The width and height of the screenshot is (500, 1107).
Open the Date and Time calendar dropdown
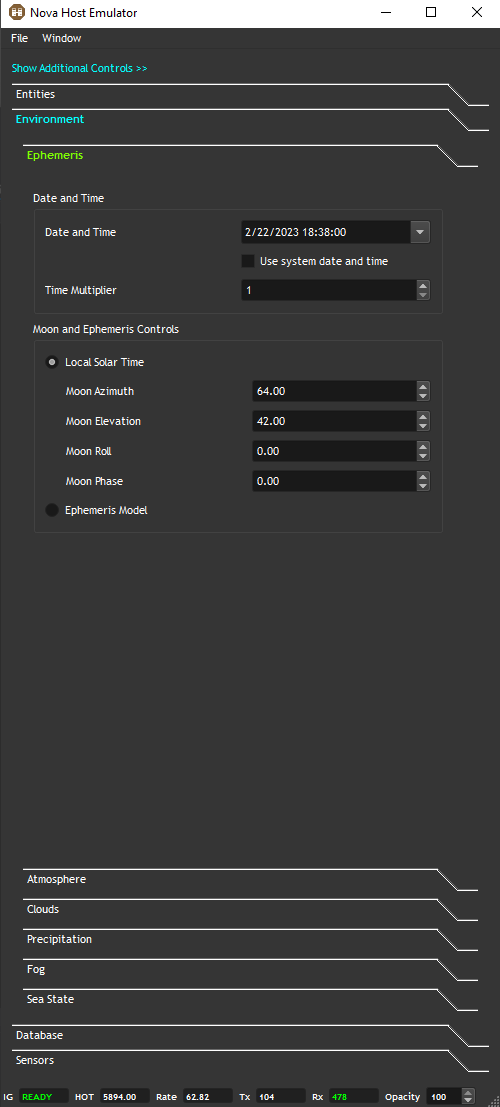[420, 232]
